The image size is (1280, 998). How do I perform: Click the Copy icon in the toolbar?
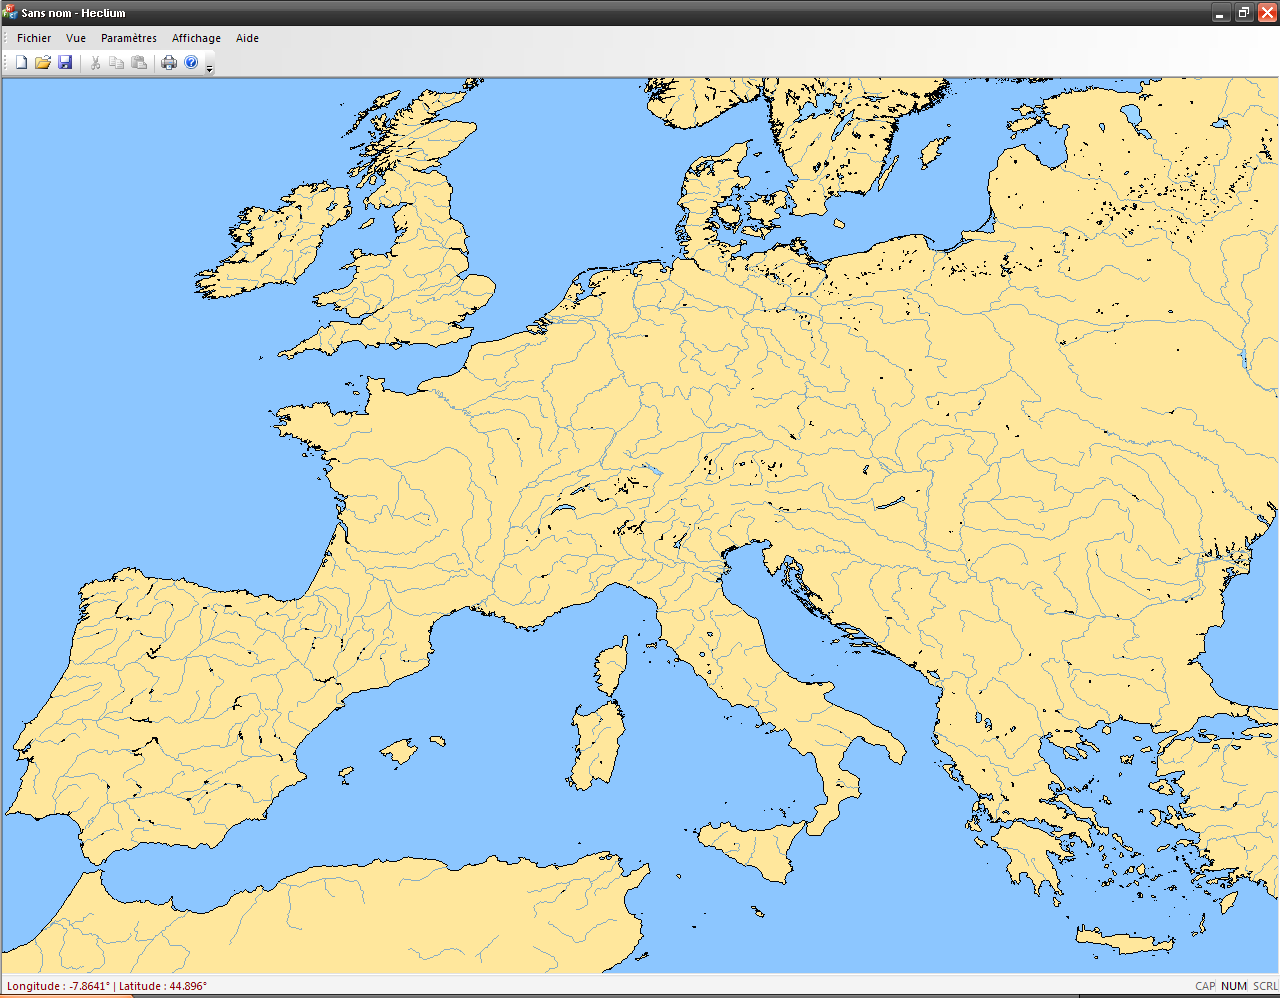(x=116, y=63)
